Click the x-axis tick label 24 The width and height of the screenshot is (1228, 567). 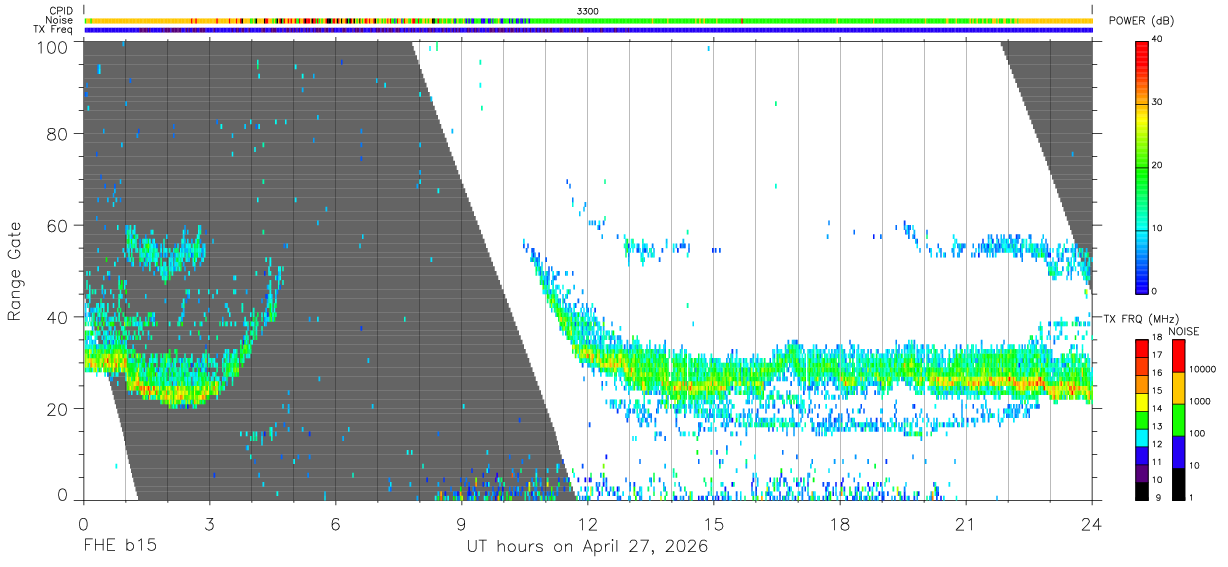[1092, 523]
